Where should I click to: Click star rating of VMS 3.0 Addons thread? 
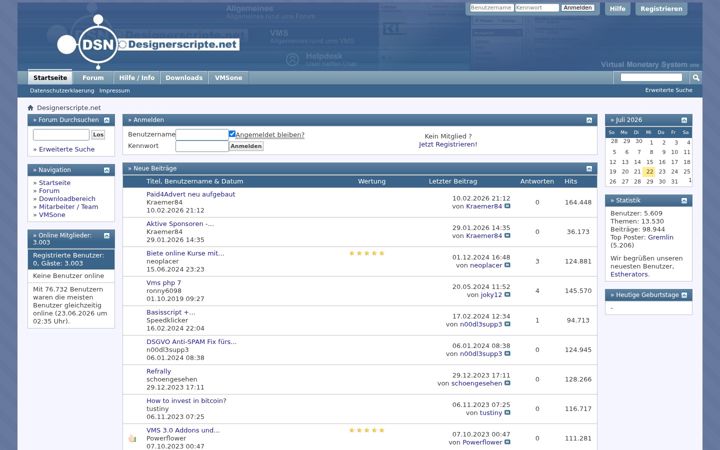(366, 430)
